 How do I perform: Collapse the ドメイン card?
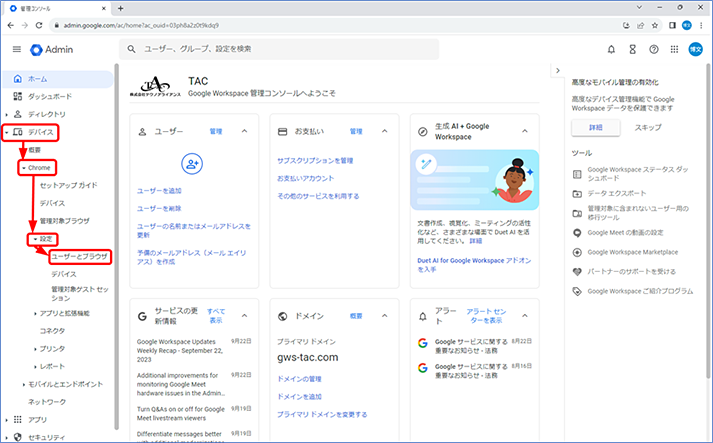click(x=385, y=316)
